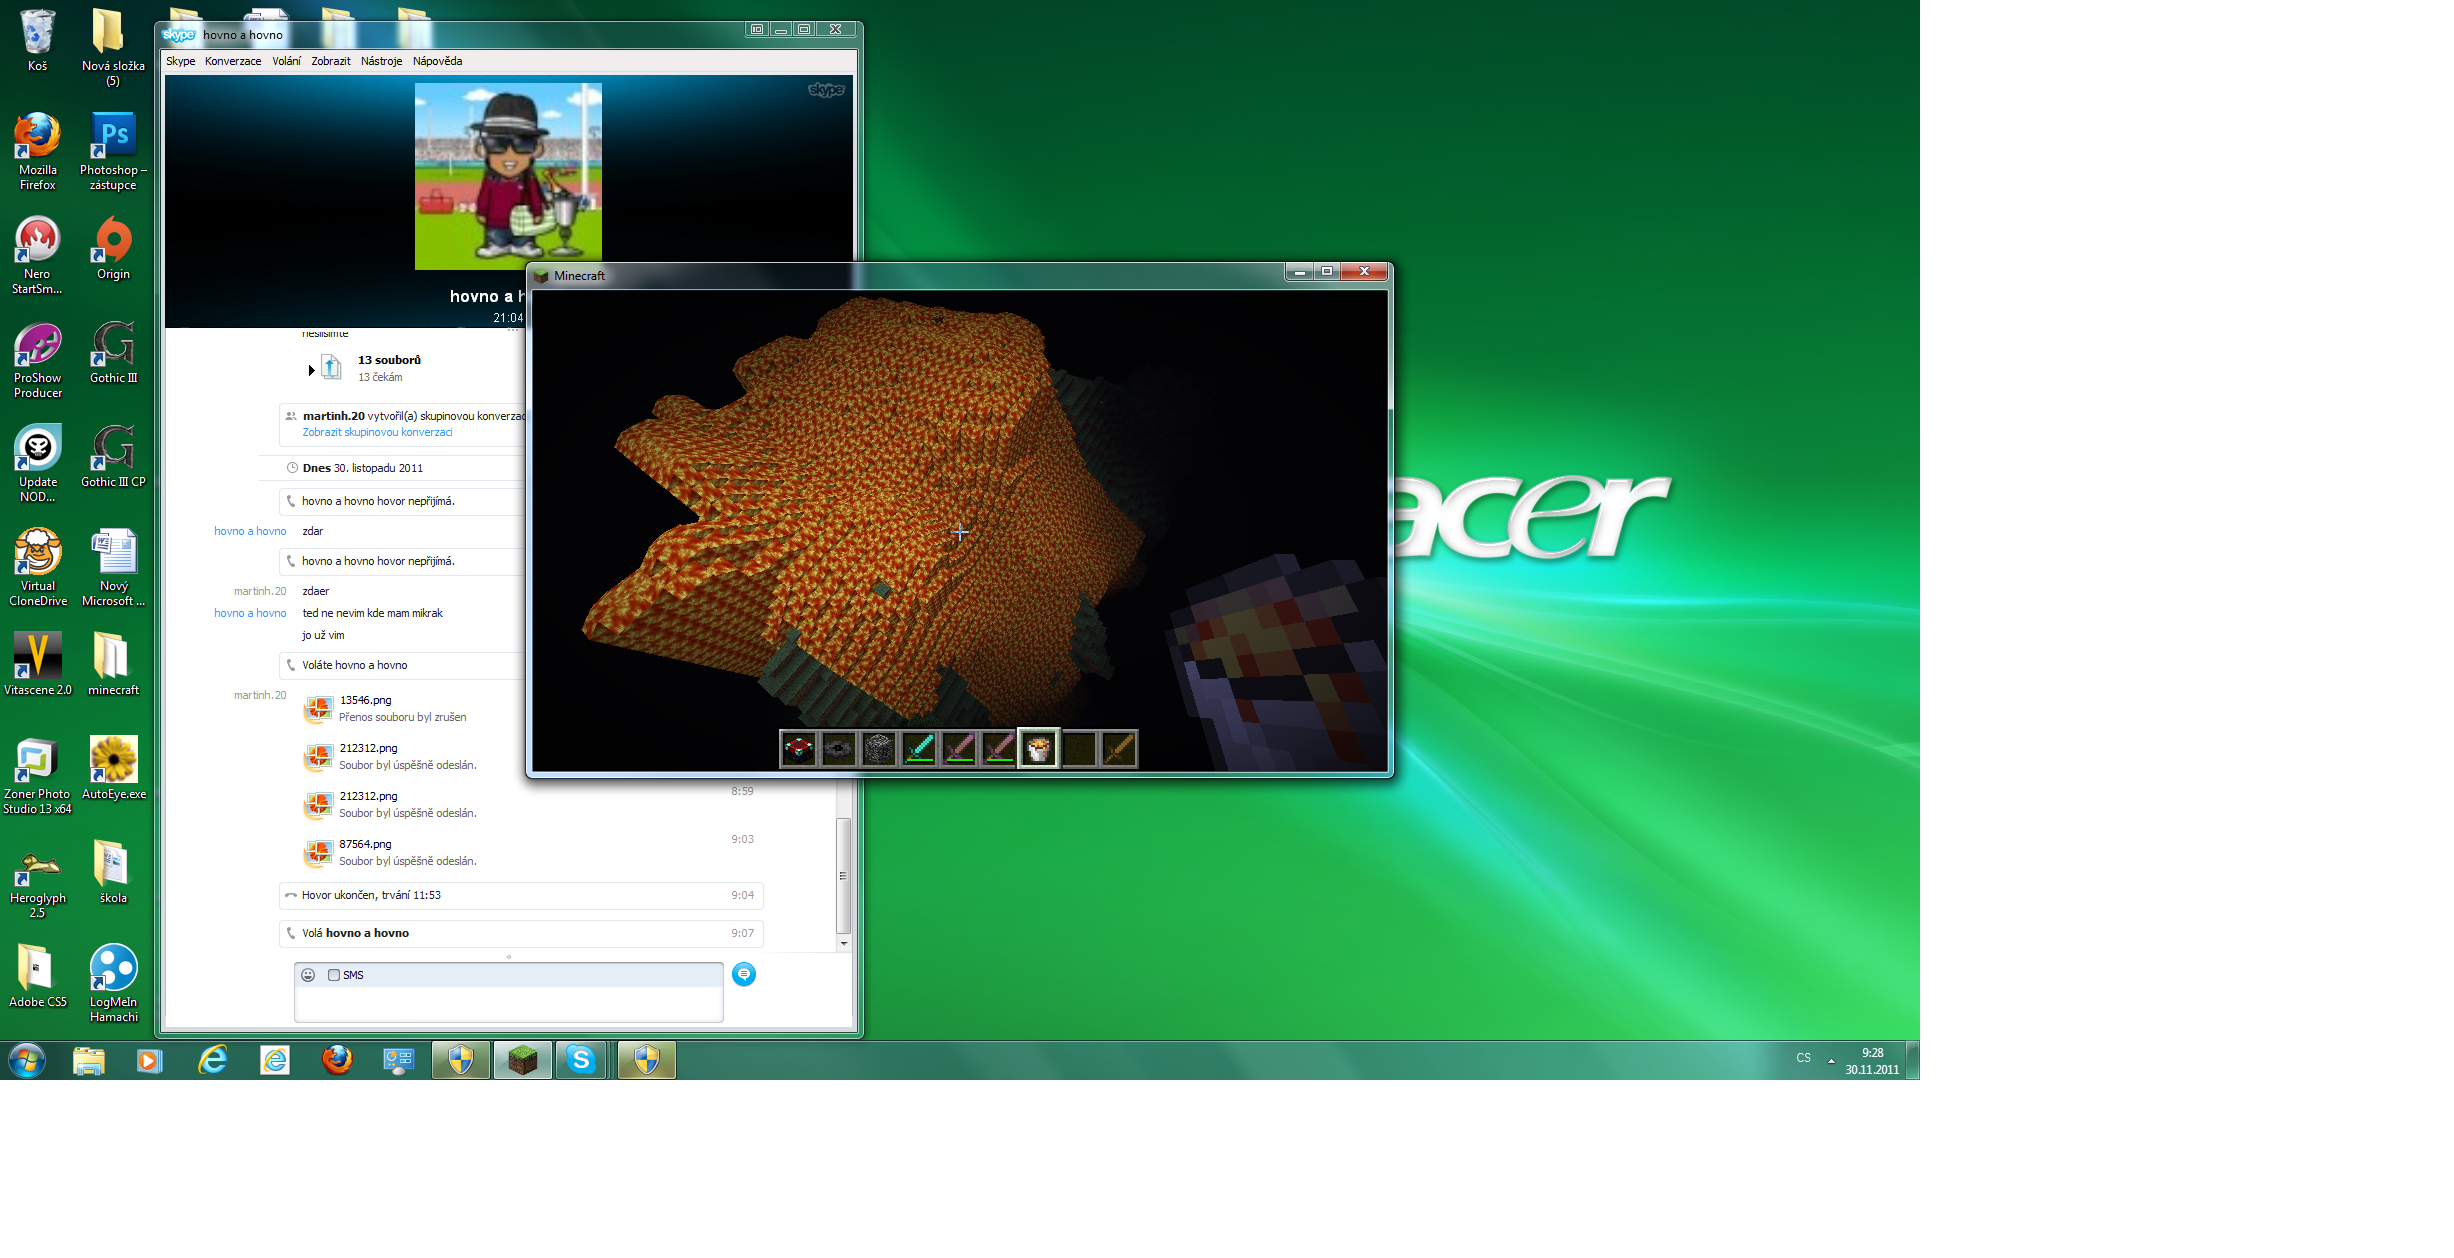Open the Virtual CloneDrive desktop shortcut
The image size is (2454, 1258).
point(37,567)
